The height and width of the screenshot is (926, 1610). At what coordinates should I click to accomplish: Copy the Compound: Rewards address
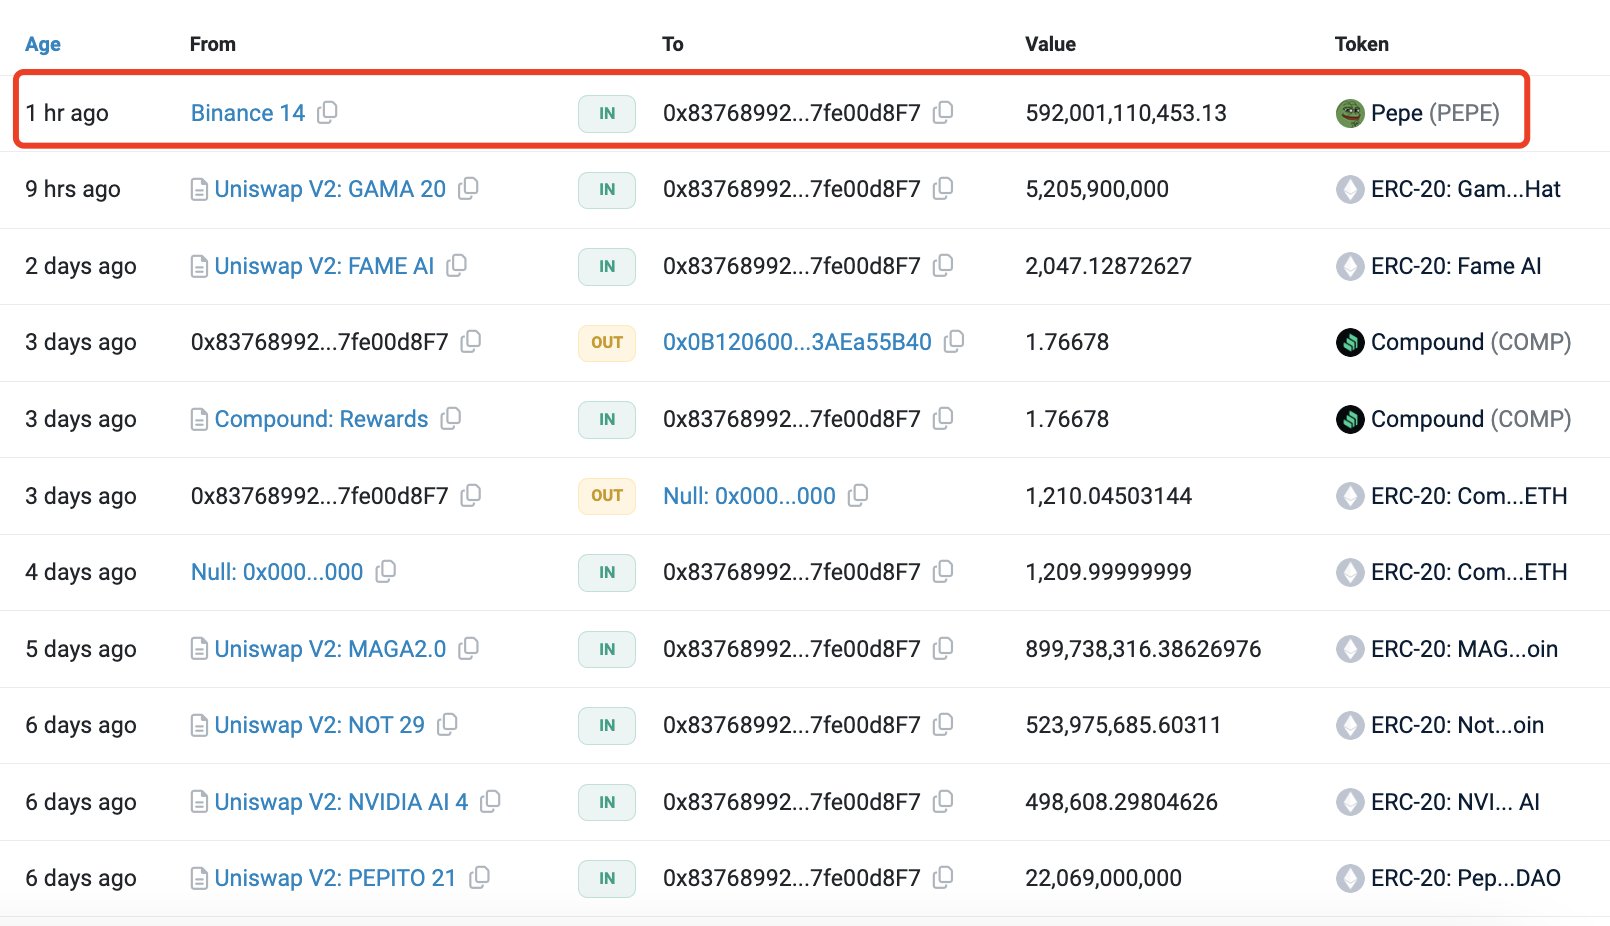[x=451, y=419]
